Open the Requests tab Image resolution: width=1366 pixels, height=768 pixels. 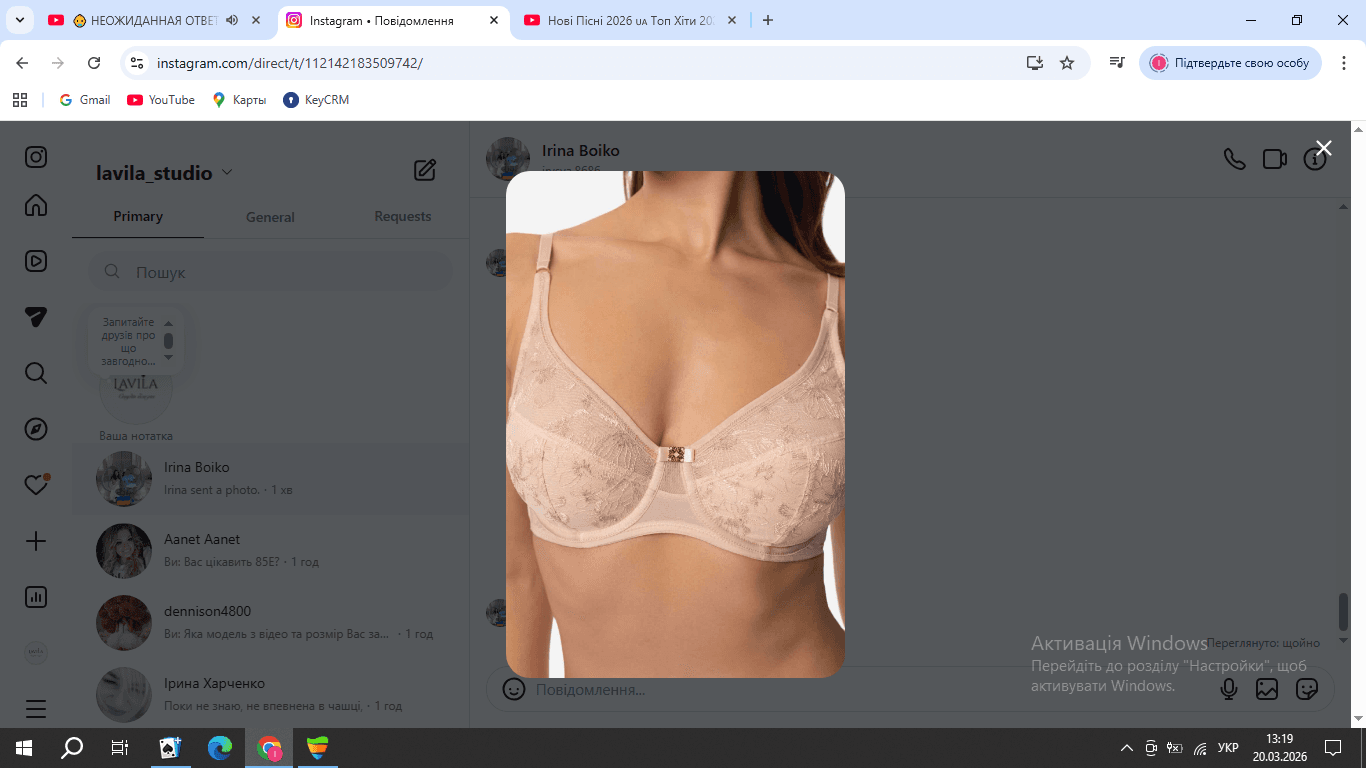pos(403,217)
